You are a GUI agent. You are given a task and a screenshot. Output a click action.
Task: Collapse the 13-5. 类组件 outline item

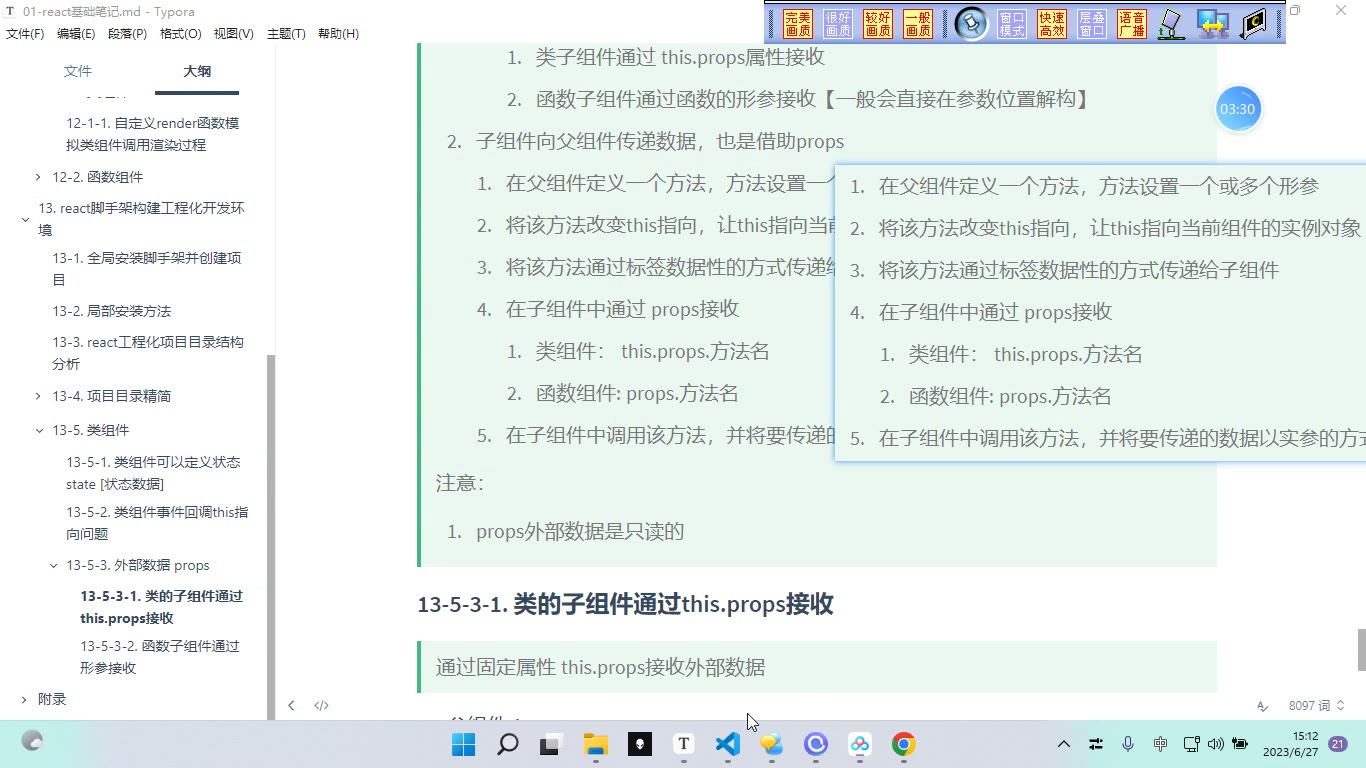pyautogui.click(x=39, y=430)
